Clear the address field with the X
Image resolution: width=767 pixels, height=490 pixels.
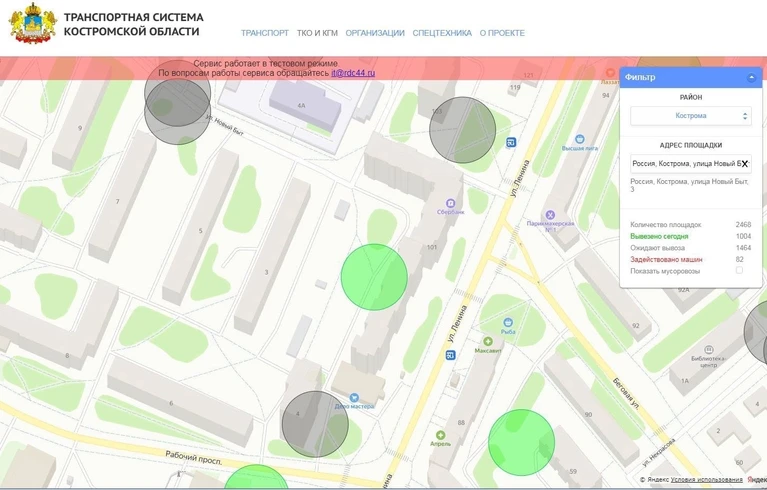tap(744, 164)
